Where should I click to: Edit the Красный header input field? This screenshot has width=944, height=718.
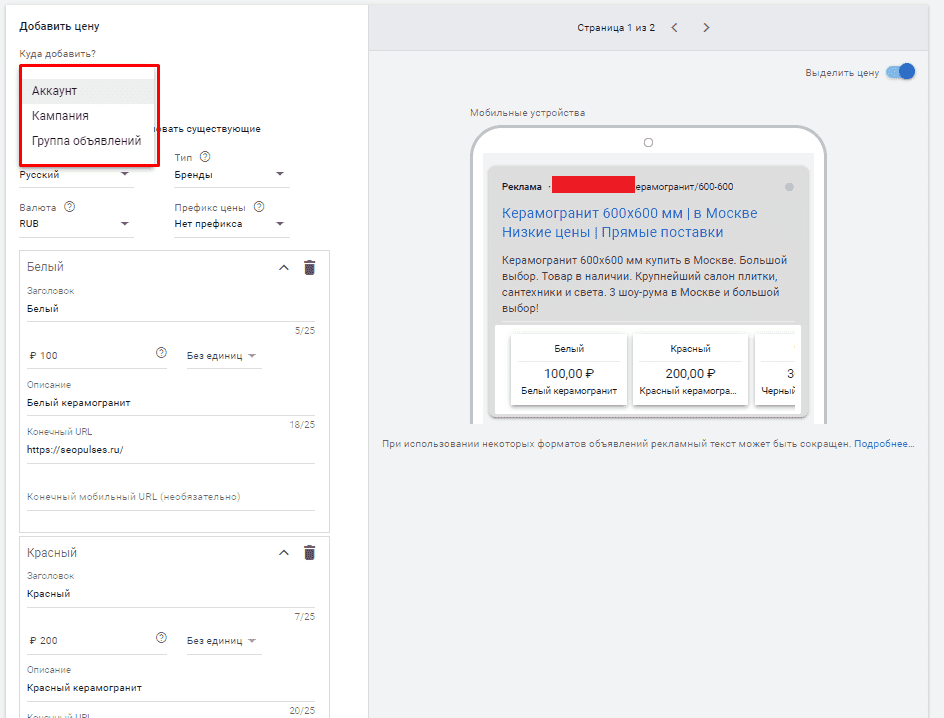(x=171, y=594)
